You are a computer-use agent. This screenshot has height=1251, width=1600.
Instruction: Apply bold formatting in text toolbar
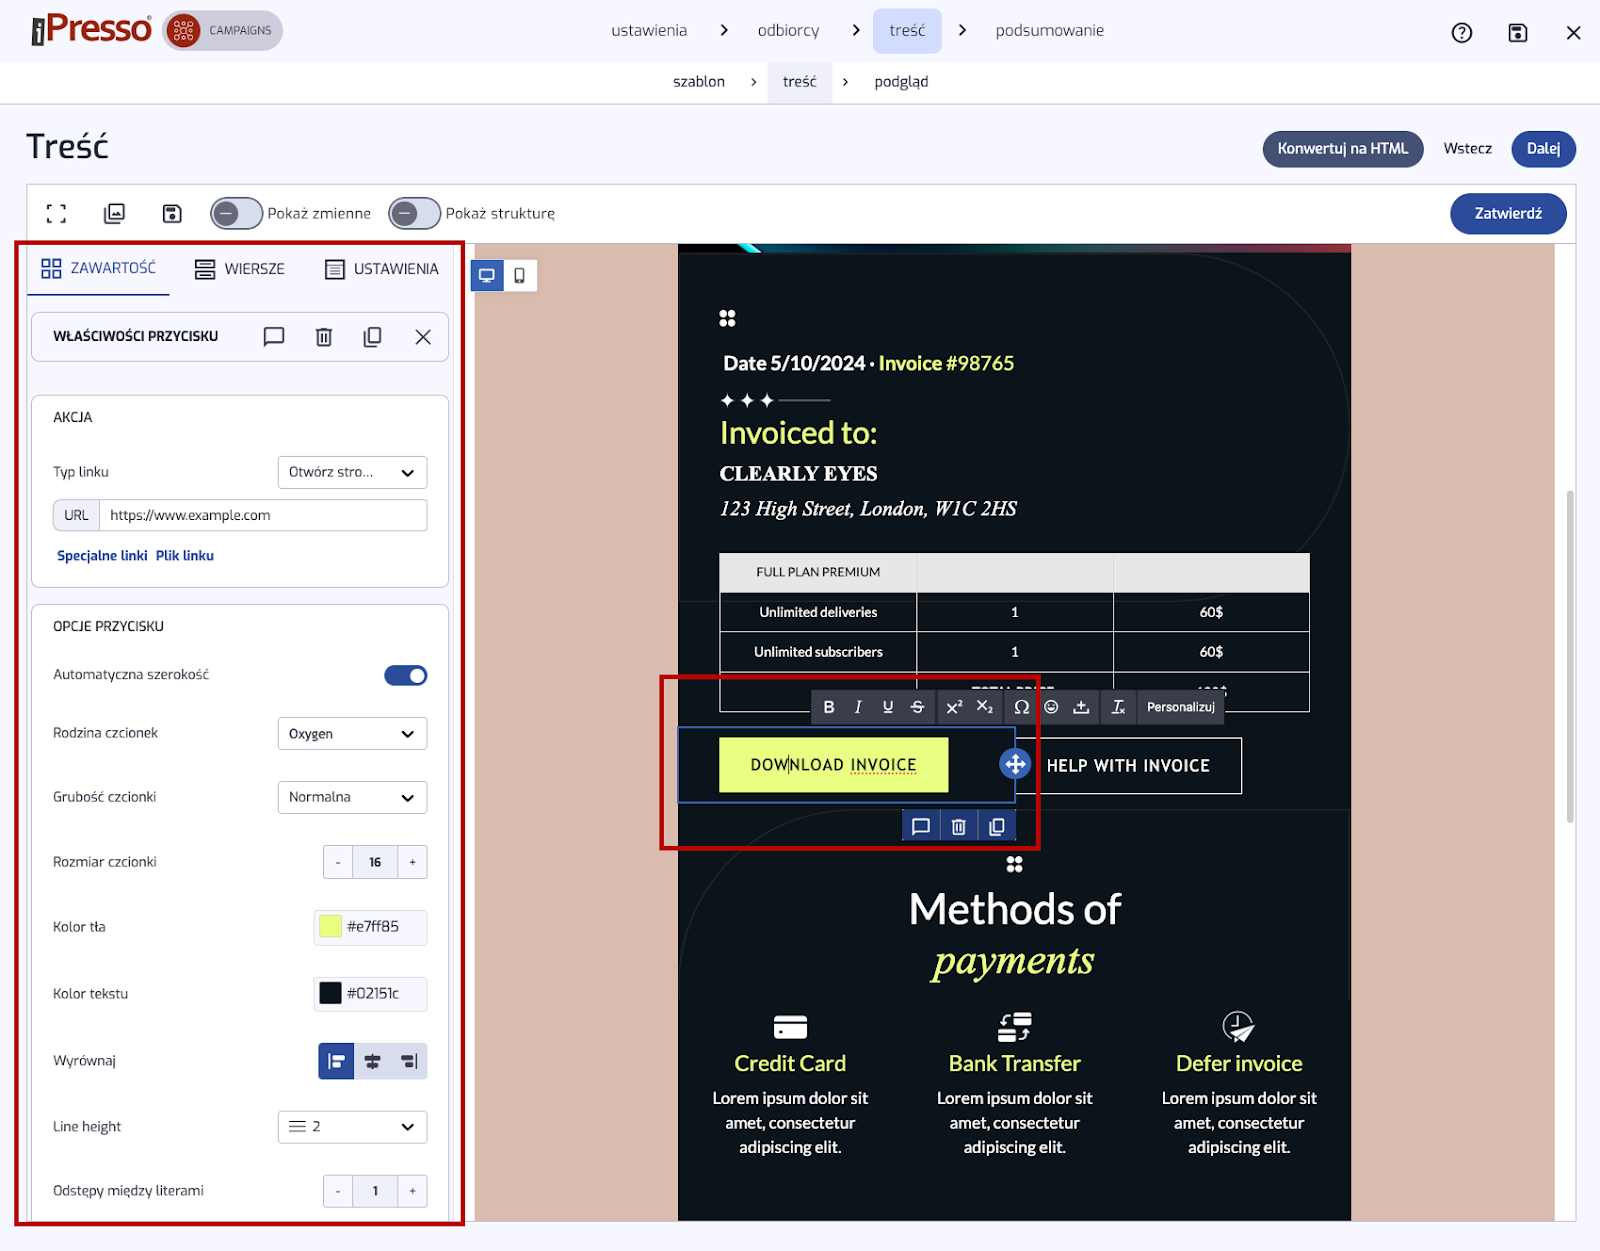pos(829,707)
